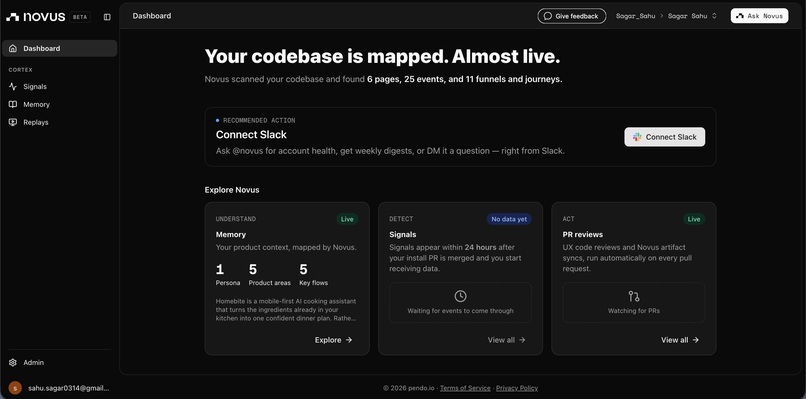The height and width of the screenshot is (399, 806).
Task: Click the Signals card title
Action: point(402,234)
